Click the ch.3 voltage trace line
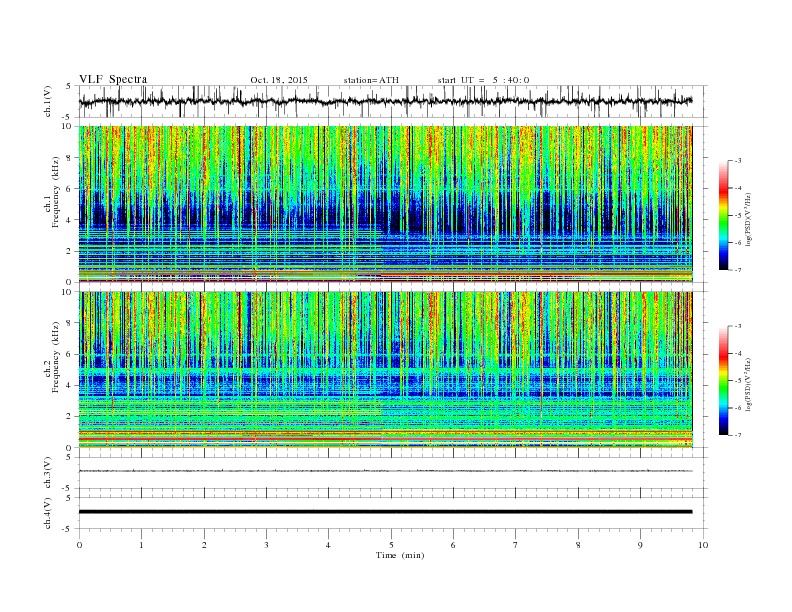792x612 pixels. tap(385, 471)
